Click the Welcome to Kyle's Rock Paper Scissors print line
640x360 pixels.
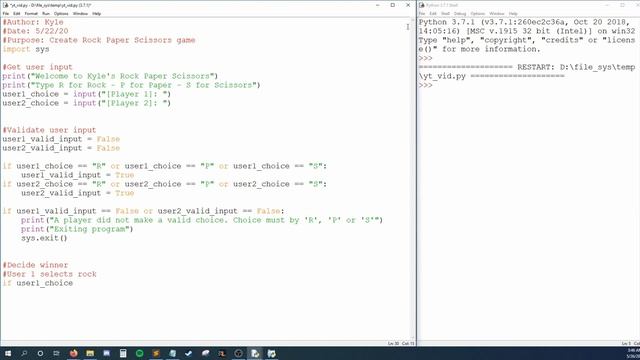[x=110, y=76]
